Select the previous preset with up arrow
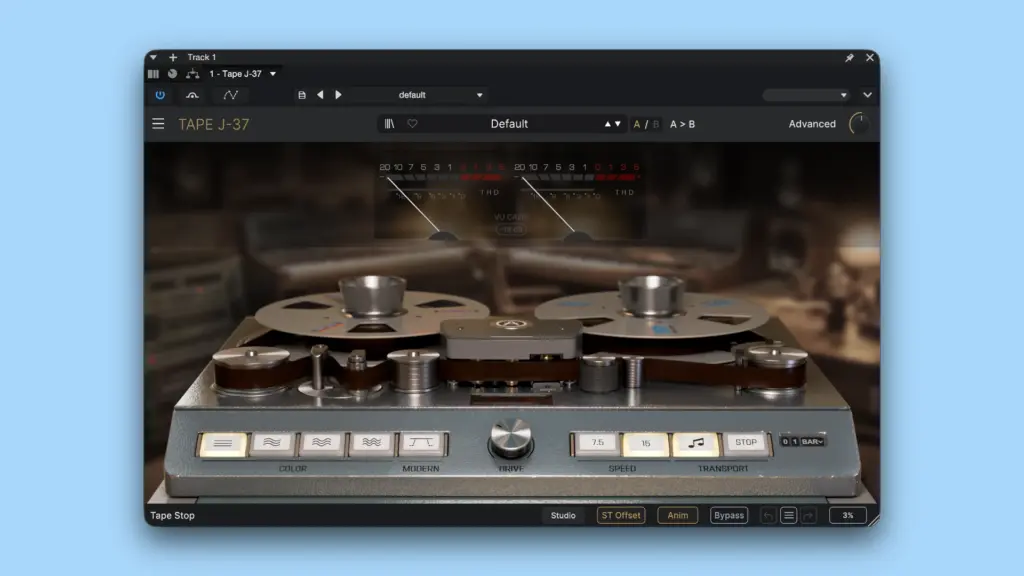This screenshot has height=576, width=1024. tap(607, 124)
